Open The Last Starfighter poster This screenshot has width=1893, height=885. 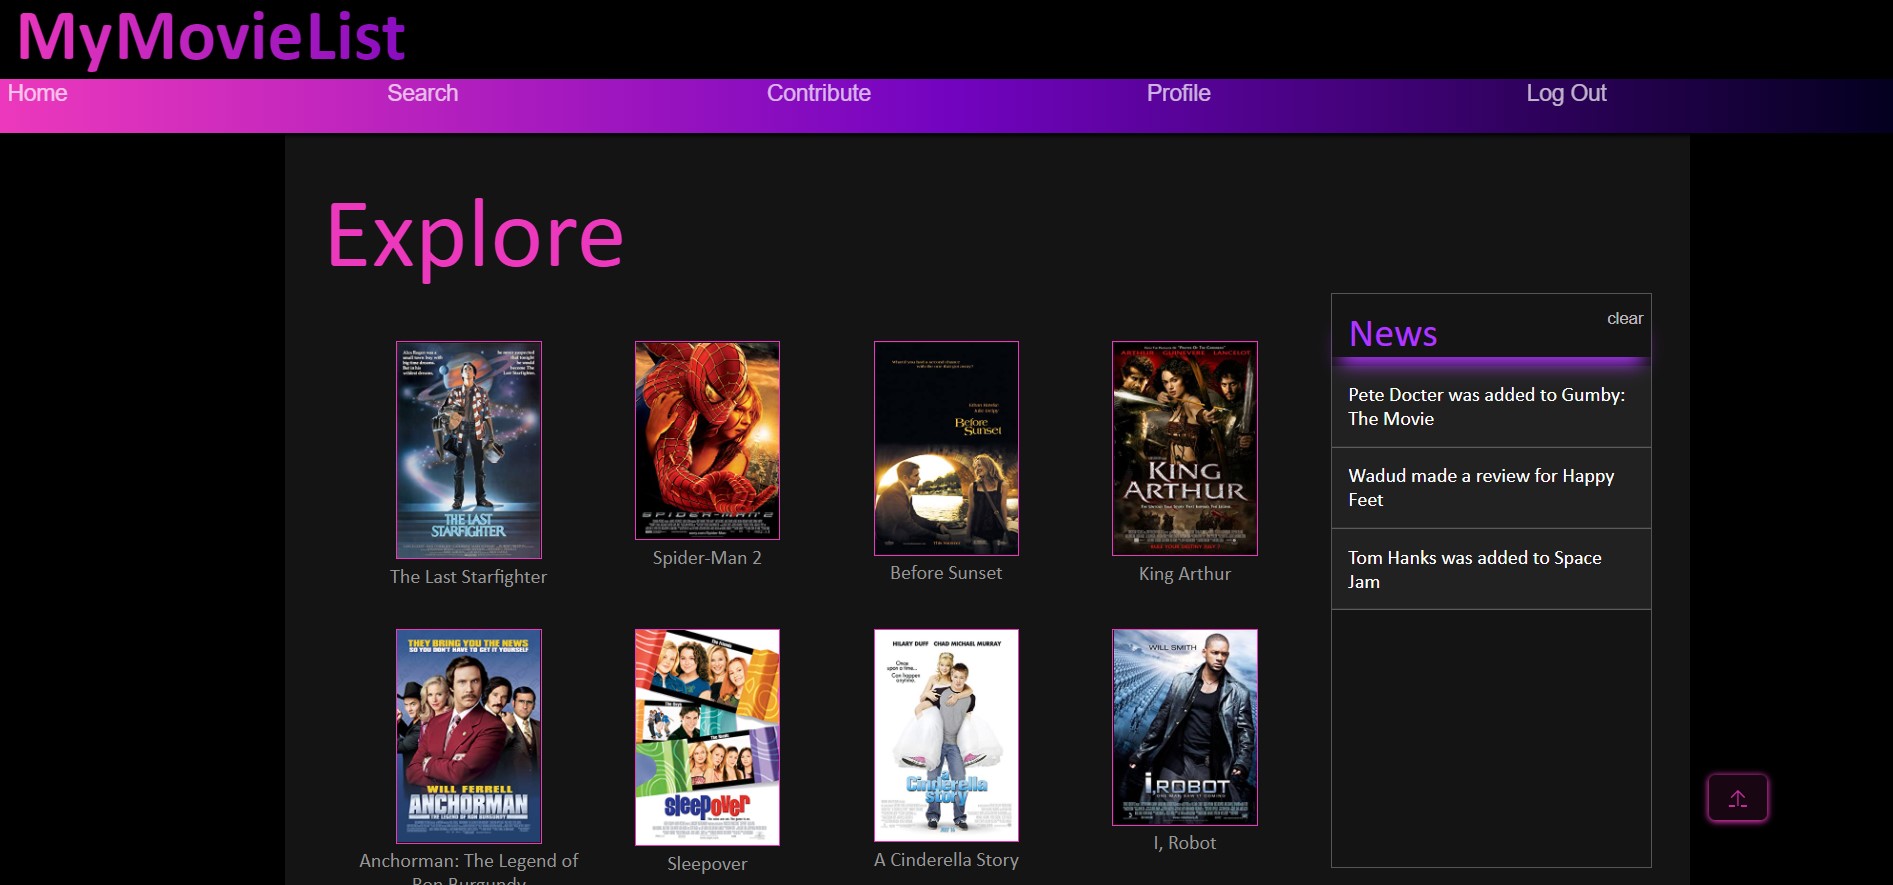pos(469,450)
